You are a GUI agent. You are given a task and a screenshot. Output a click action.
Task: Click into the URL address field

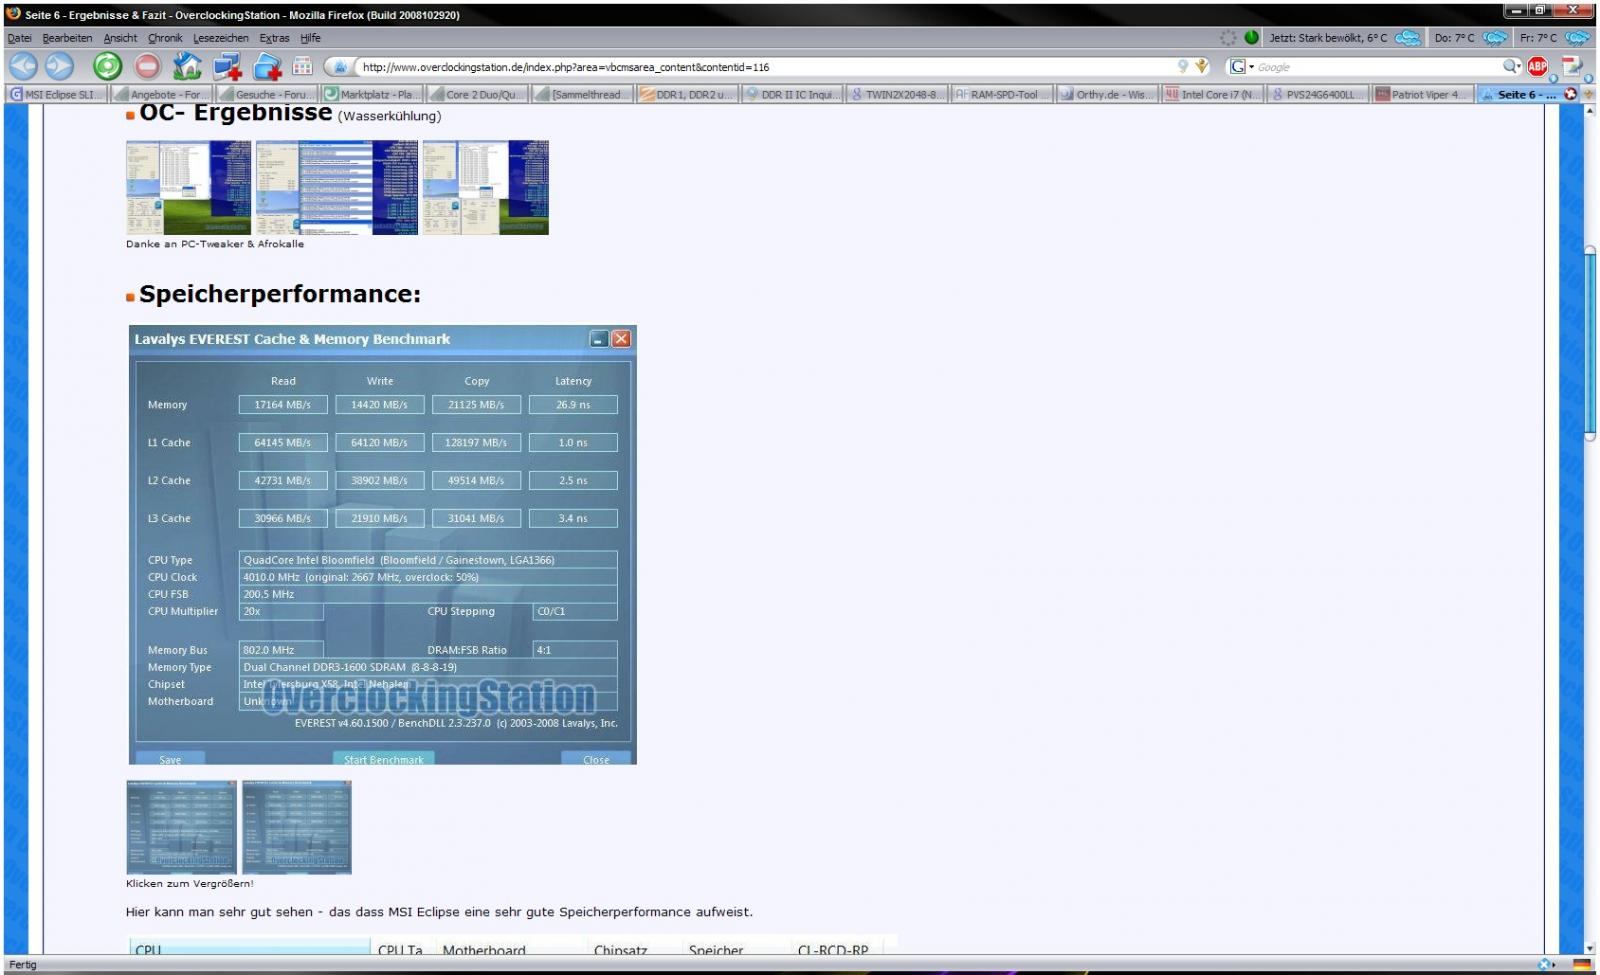pyautogui.click(x=765, y=67)
